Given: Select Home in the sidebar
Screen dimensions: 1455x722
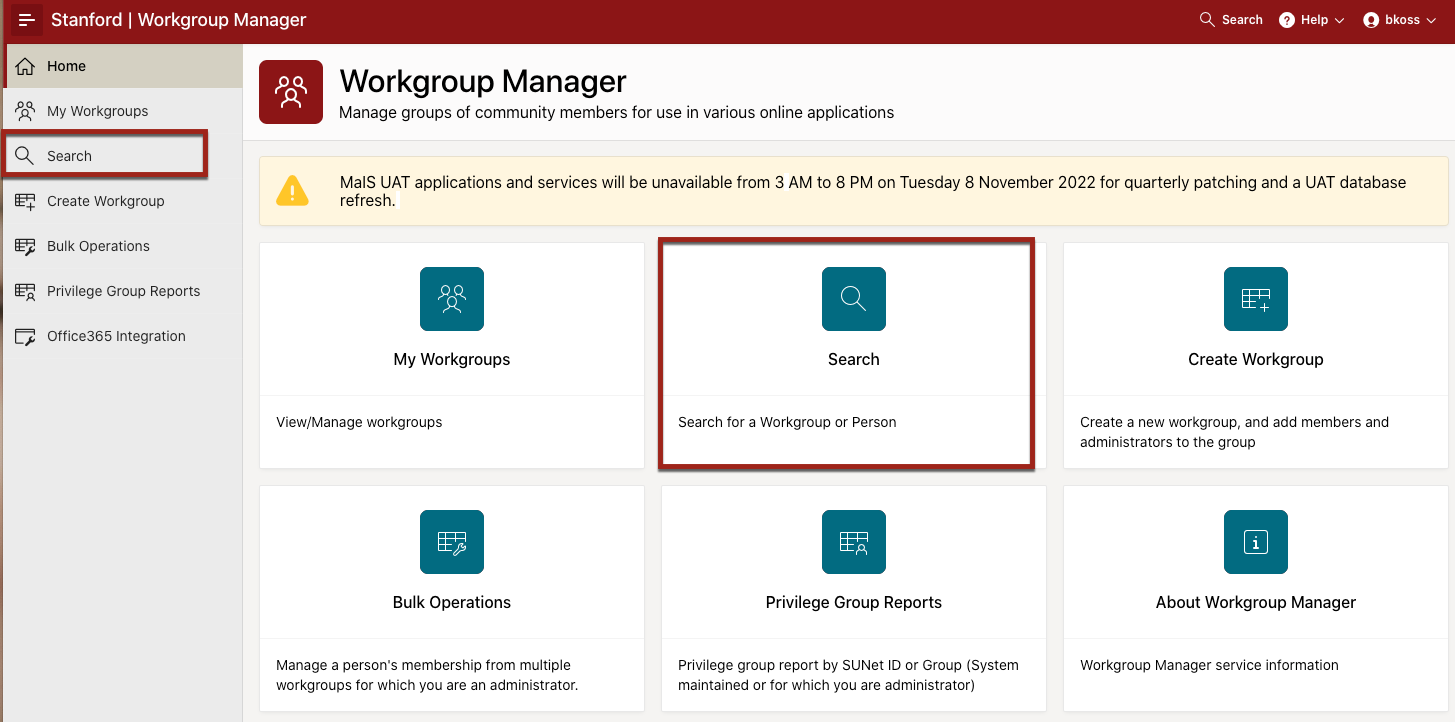Looking at the screenshot, I should [67, 65].
